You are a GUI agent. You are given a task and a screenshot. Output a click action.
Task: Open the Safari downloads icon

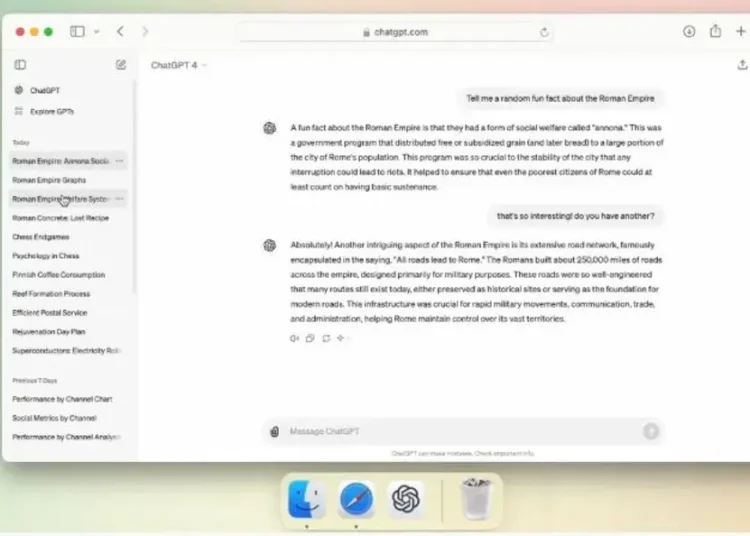689,32
